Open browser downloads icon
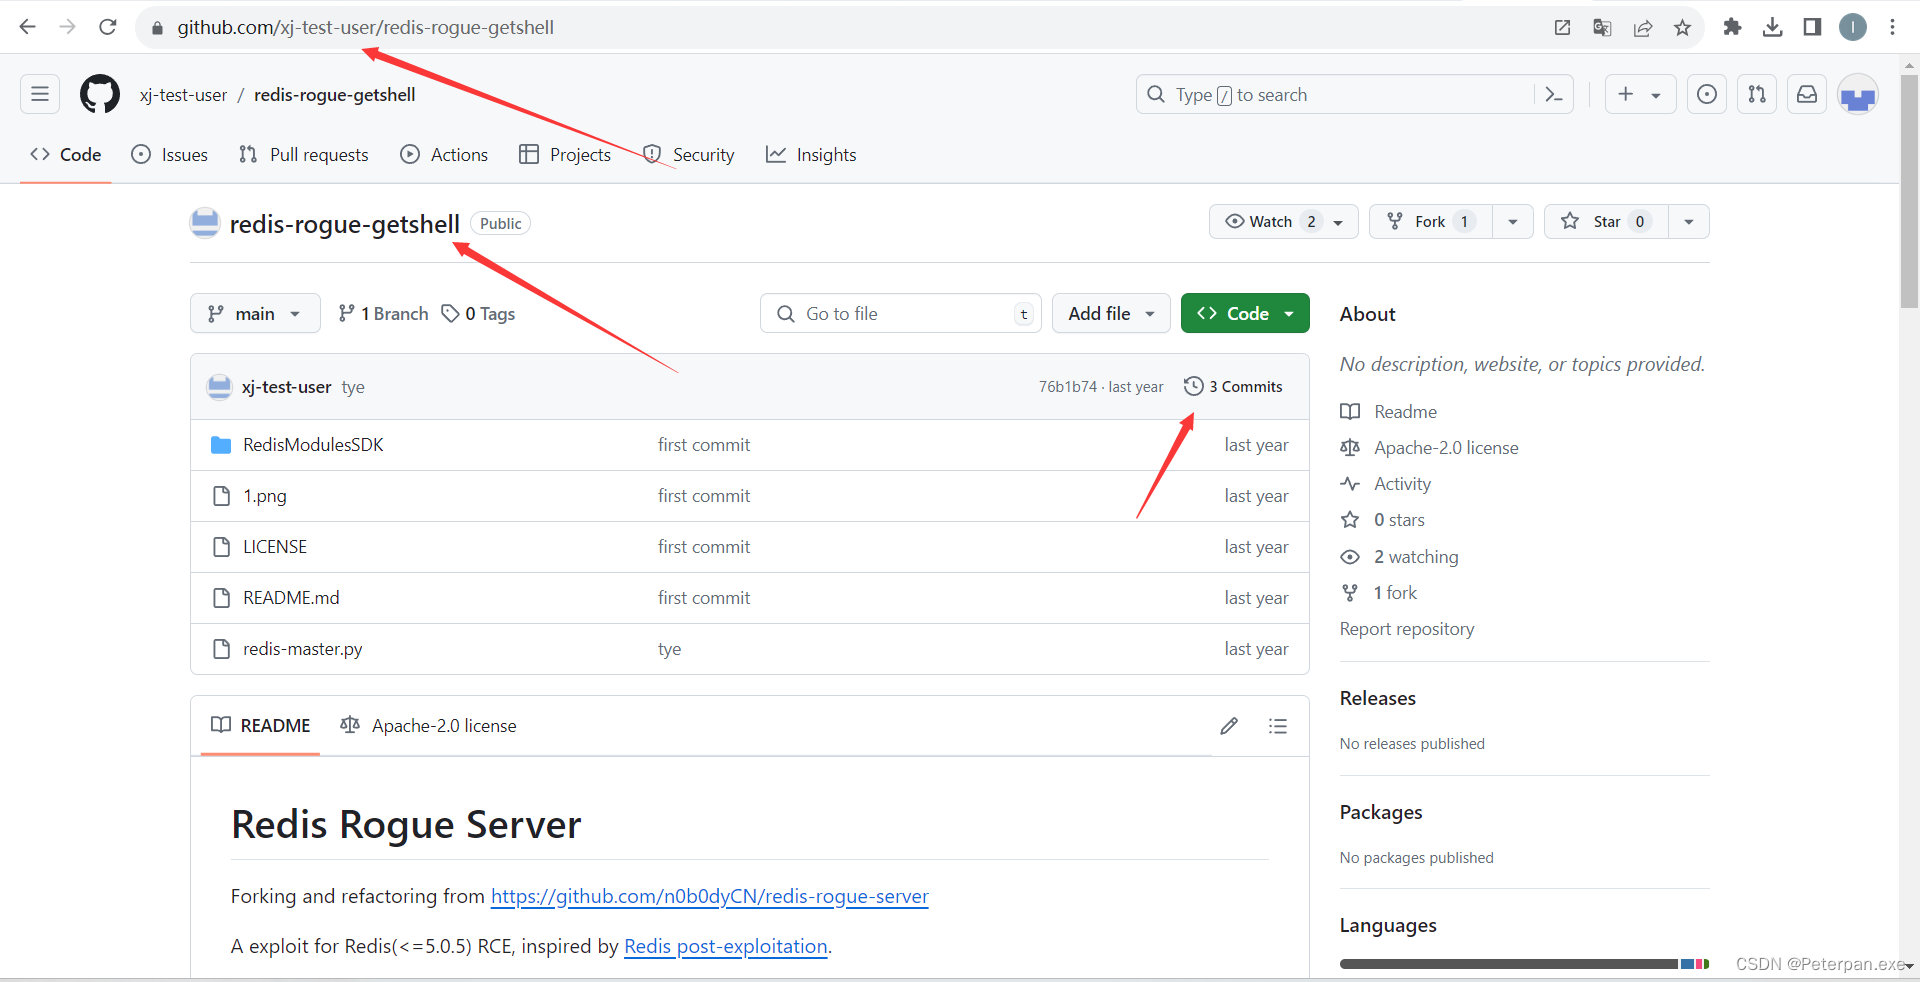The image size is (1920, 982). 1772,27
